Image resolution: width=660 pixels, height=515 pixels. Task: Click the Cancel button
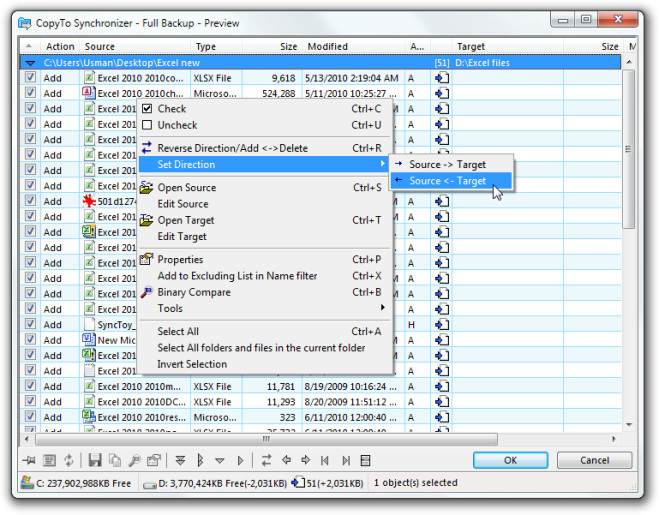click(594, 460)
